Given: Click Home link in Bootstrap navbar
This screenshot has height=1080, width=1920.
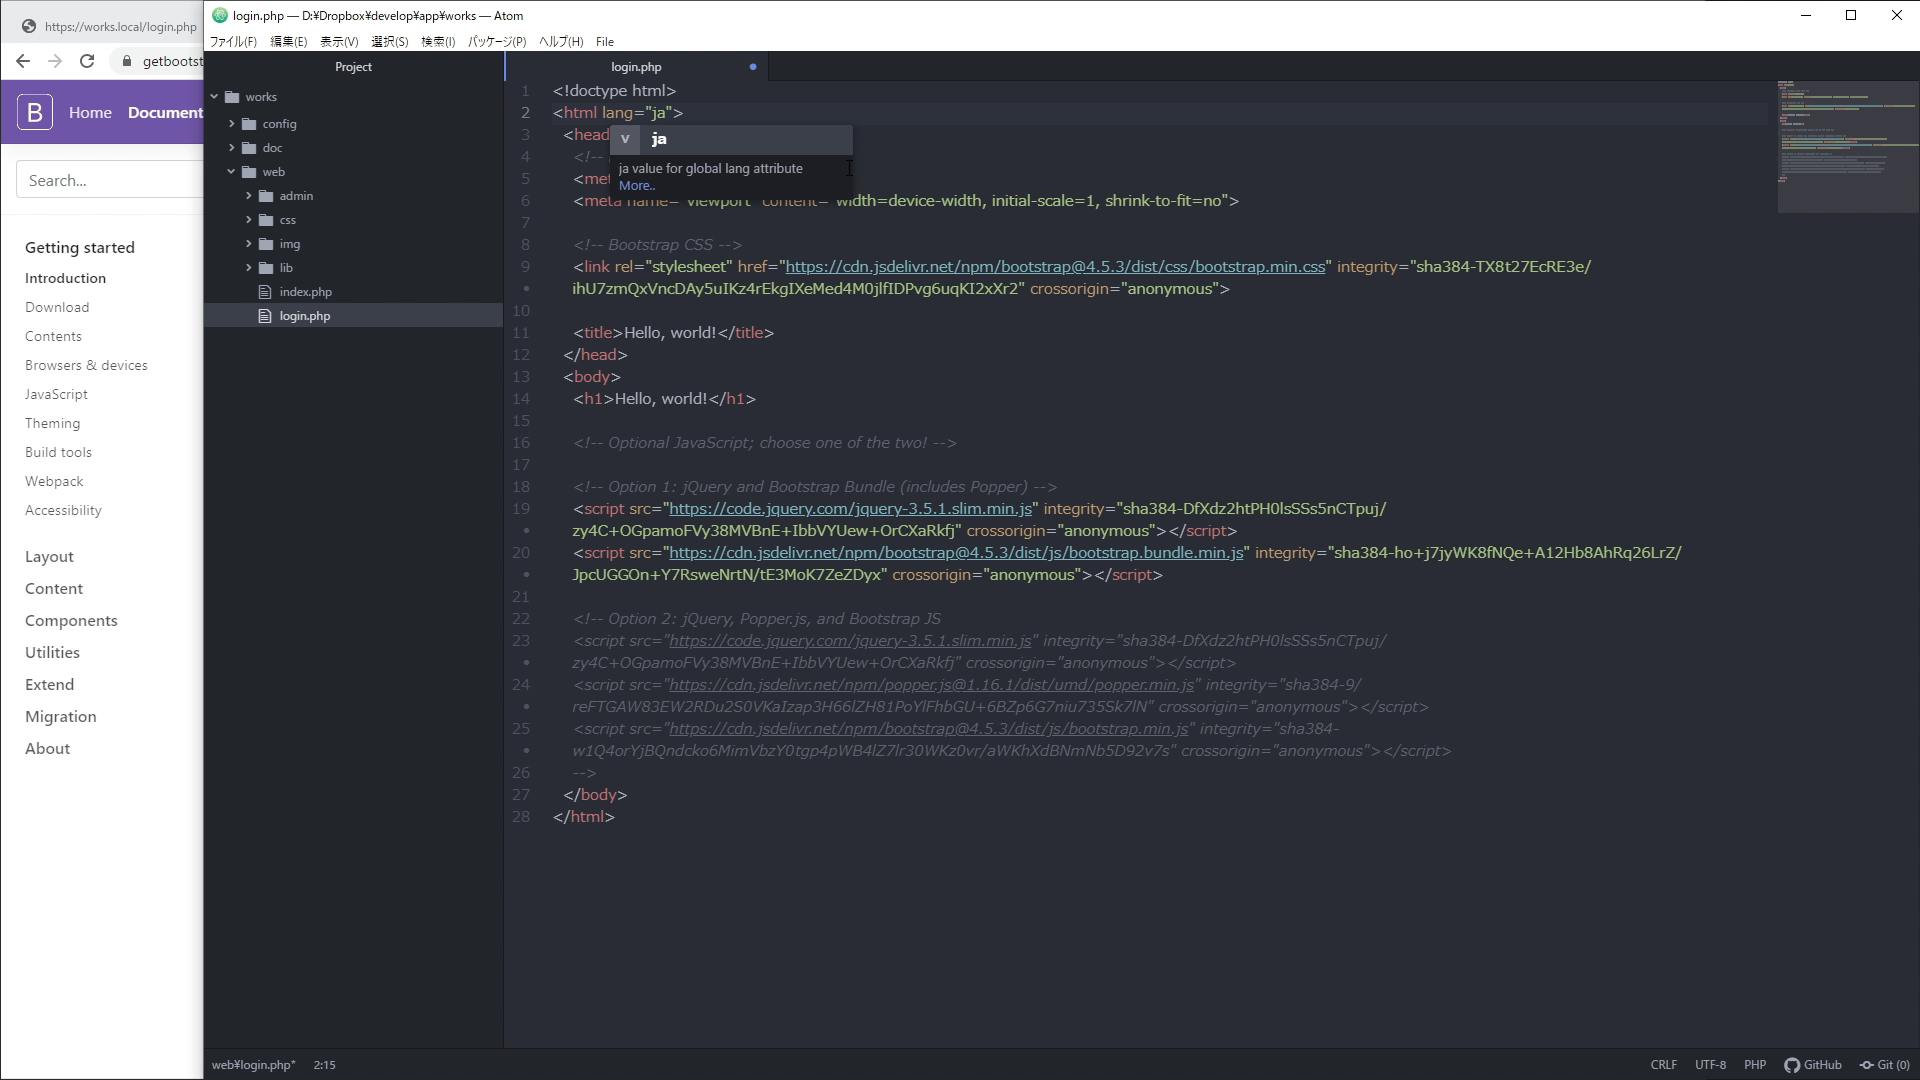Looking at the screenshot, I should [90, 113].
